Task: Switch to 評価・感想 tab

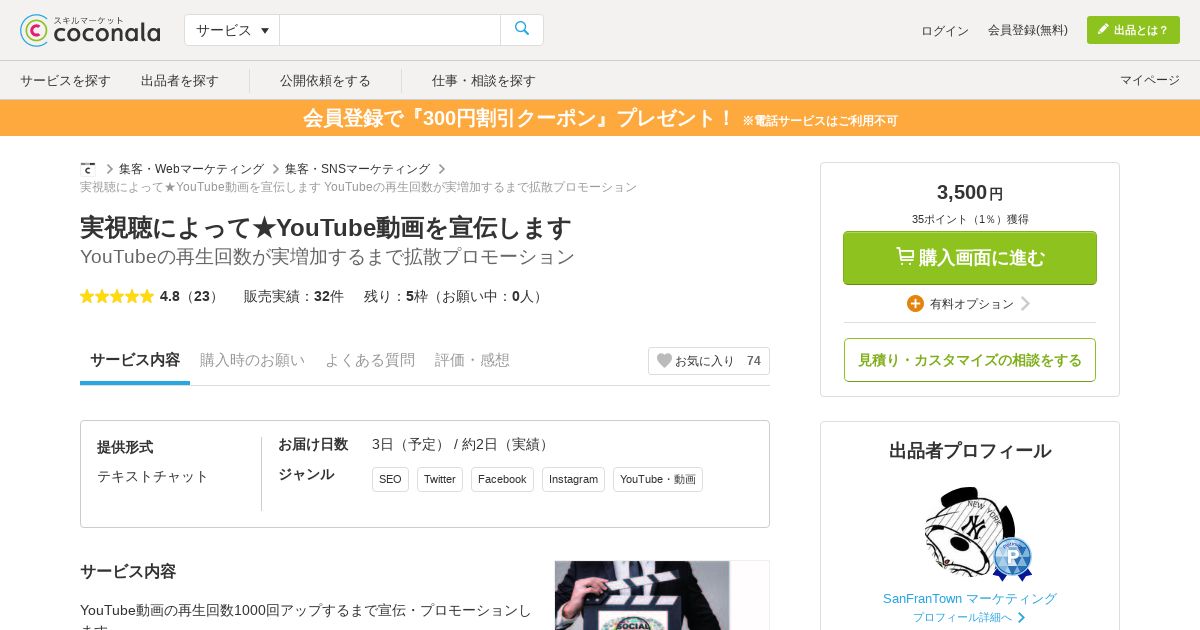Action: (x=472, y=360)
